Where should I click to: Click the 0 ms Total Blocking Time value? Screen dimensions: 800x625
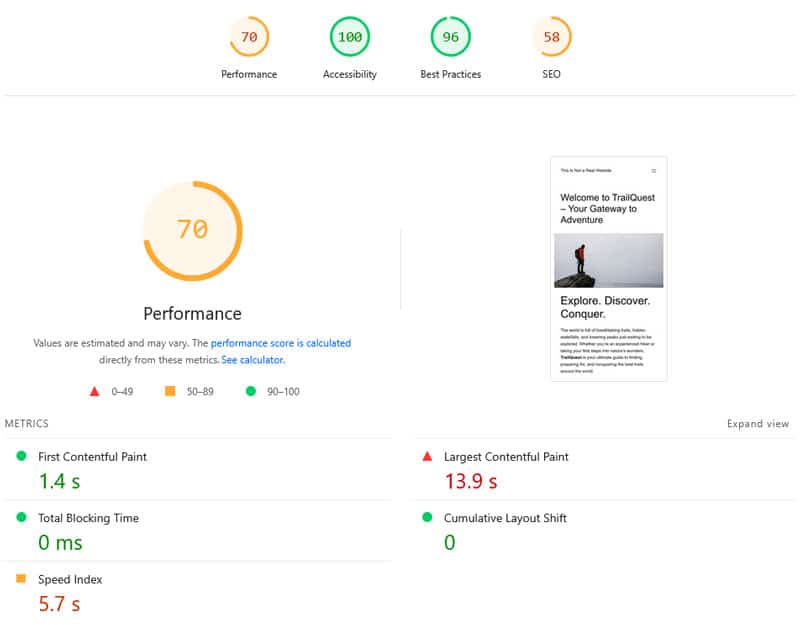click(x=60, y=543)
